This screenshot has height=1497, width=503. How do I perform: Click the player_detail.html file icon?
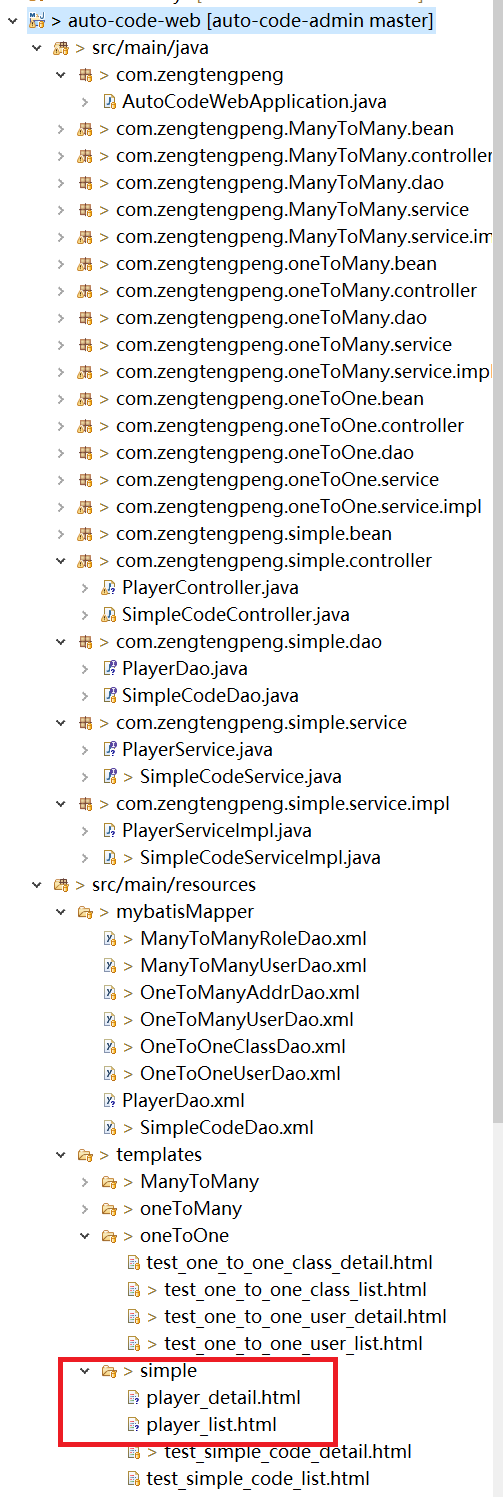[x=134, y=1398]
